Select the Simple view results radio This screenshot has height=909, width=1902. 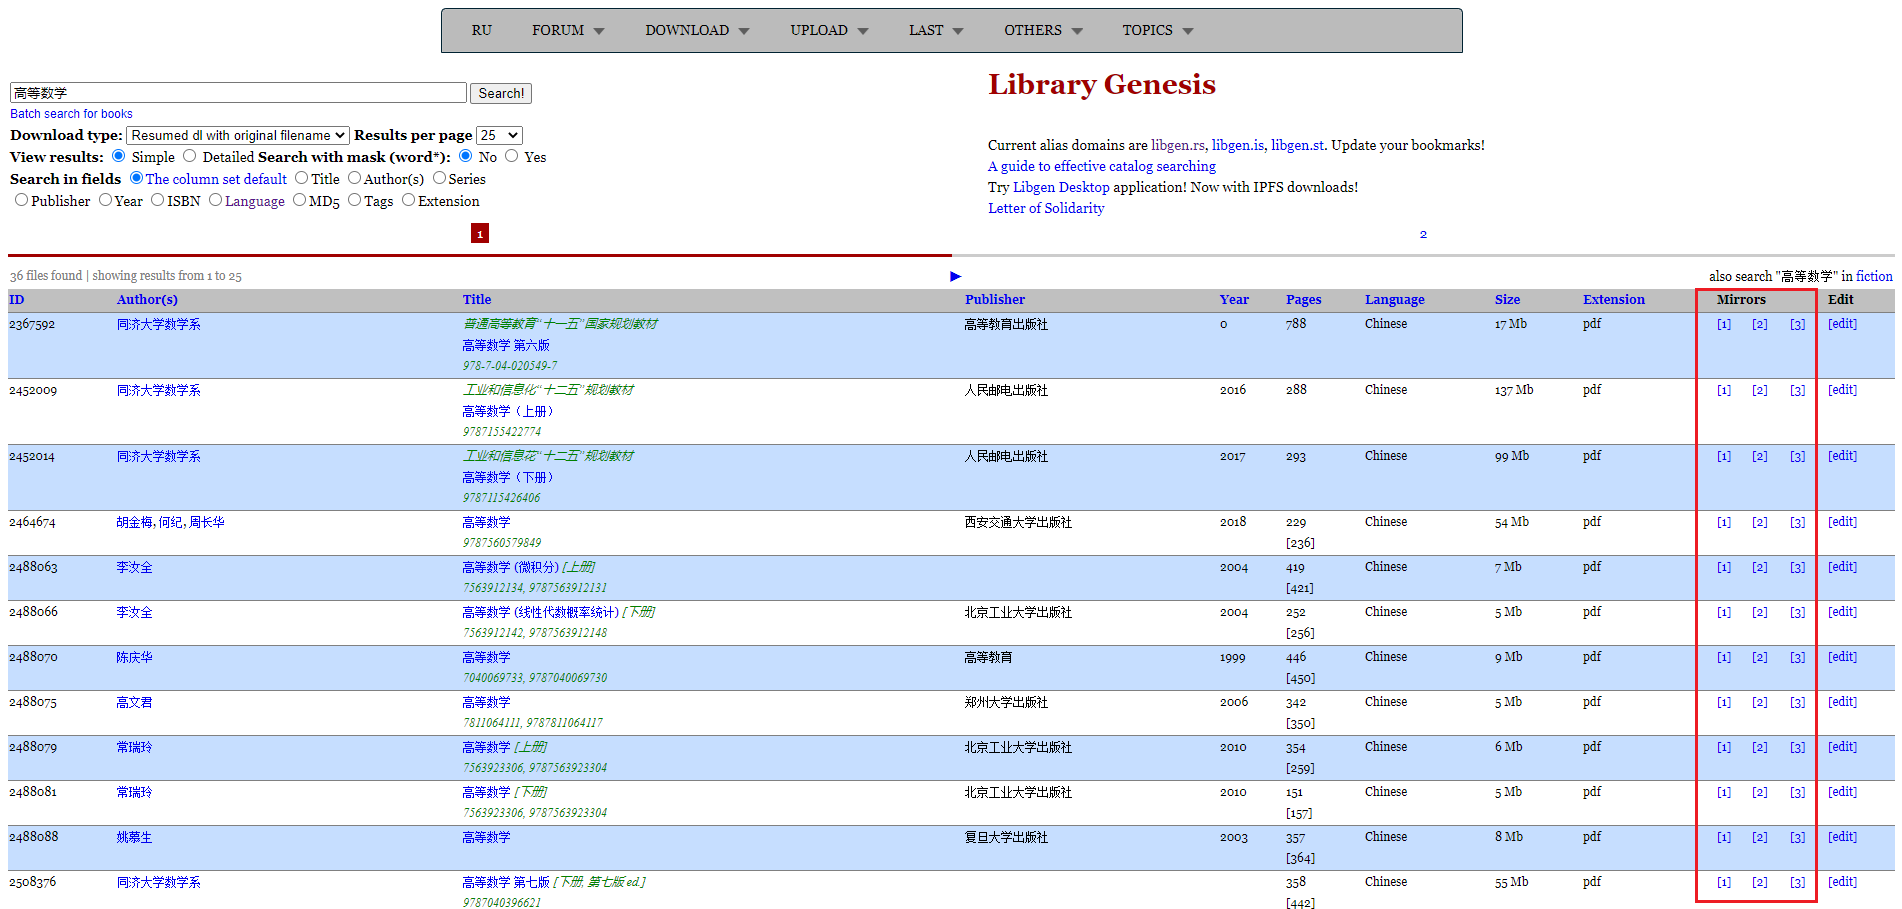coord(119,156)
